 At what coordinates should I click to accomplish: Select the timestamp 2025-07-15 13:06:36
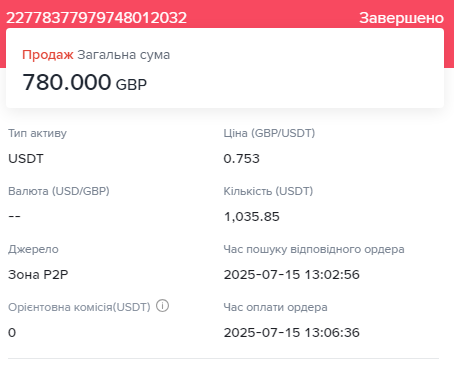tap(292, 333)
